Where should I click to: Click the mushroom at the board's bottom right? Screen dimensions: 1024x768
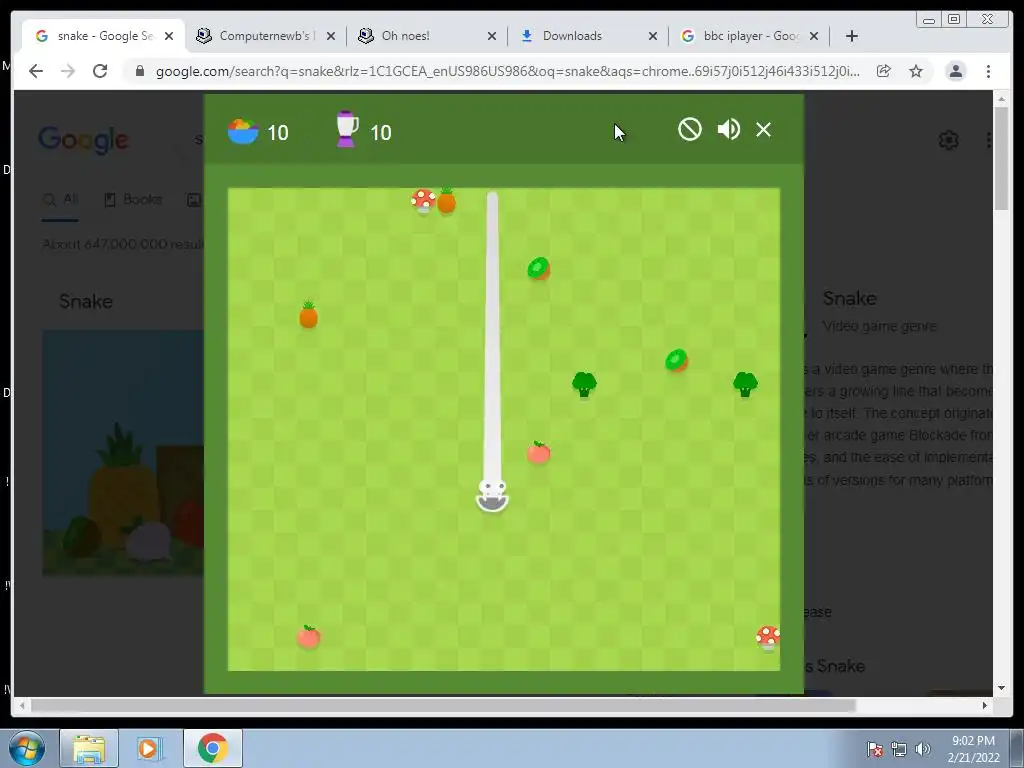768,637
